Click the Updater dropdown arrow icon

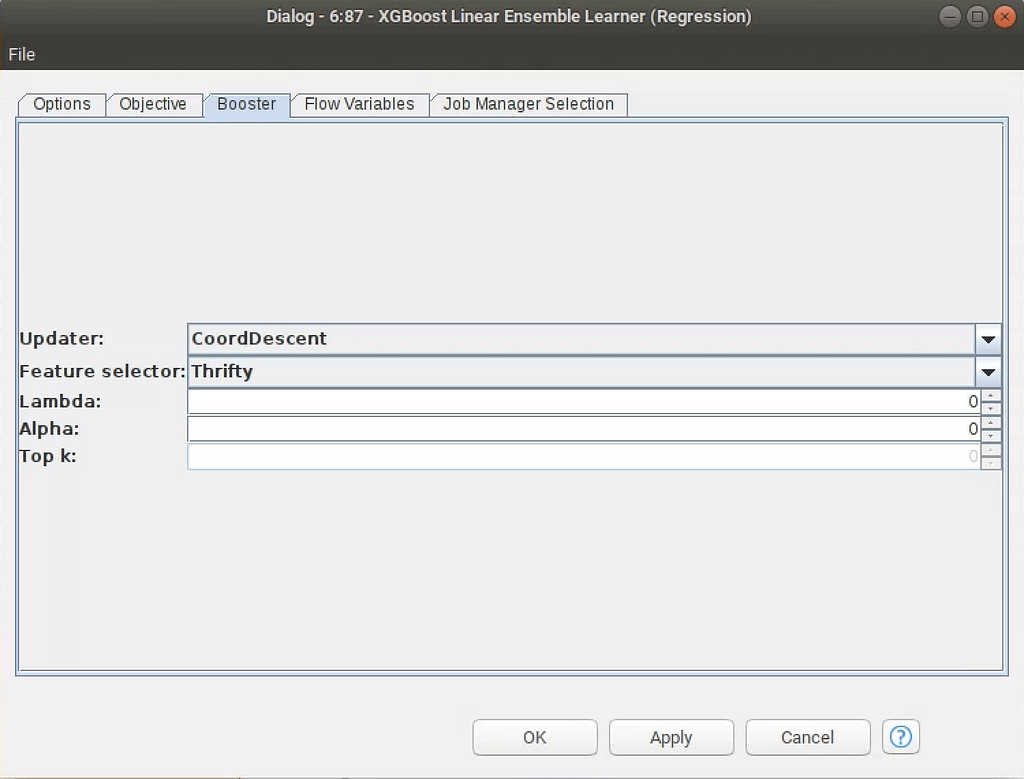[x=988, y=339]
